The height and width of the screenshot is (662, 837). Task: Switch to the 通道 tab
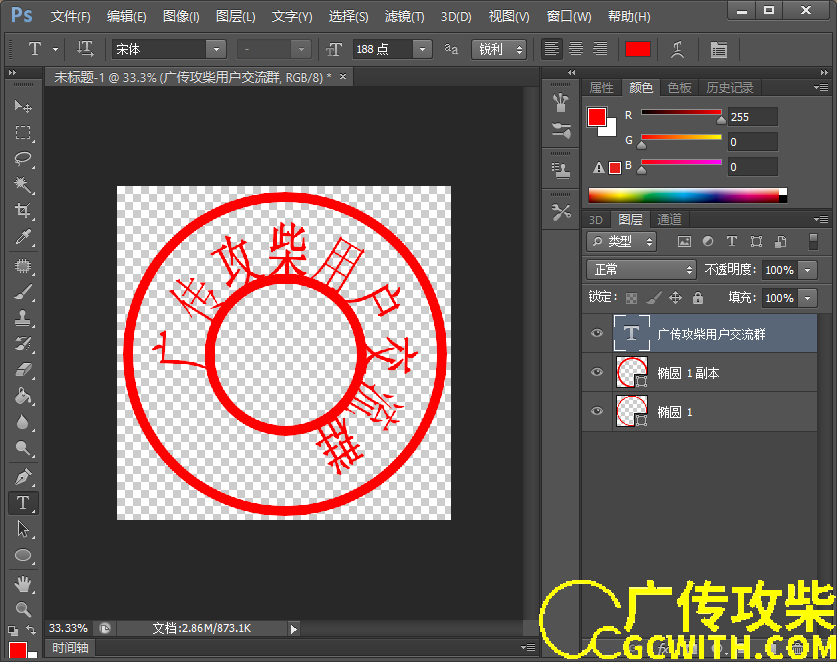click(x=669, y=219)
